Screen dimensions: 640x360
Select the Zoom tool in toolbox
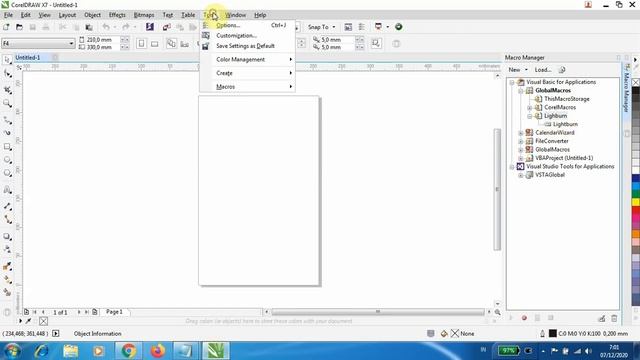(7, 103)
